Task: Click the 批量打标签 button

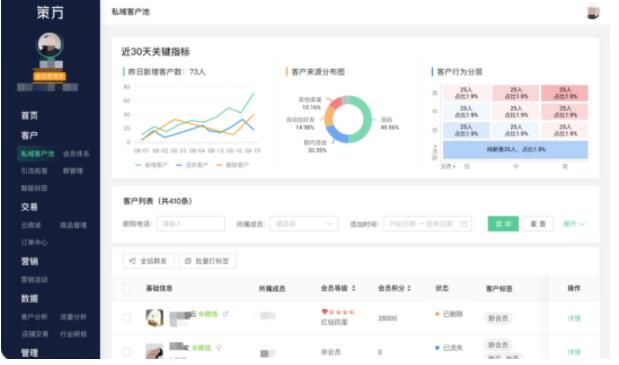Action: [207, 261]
